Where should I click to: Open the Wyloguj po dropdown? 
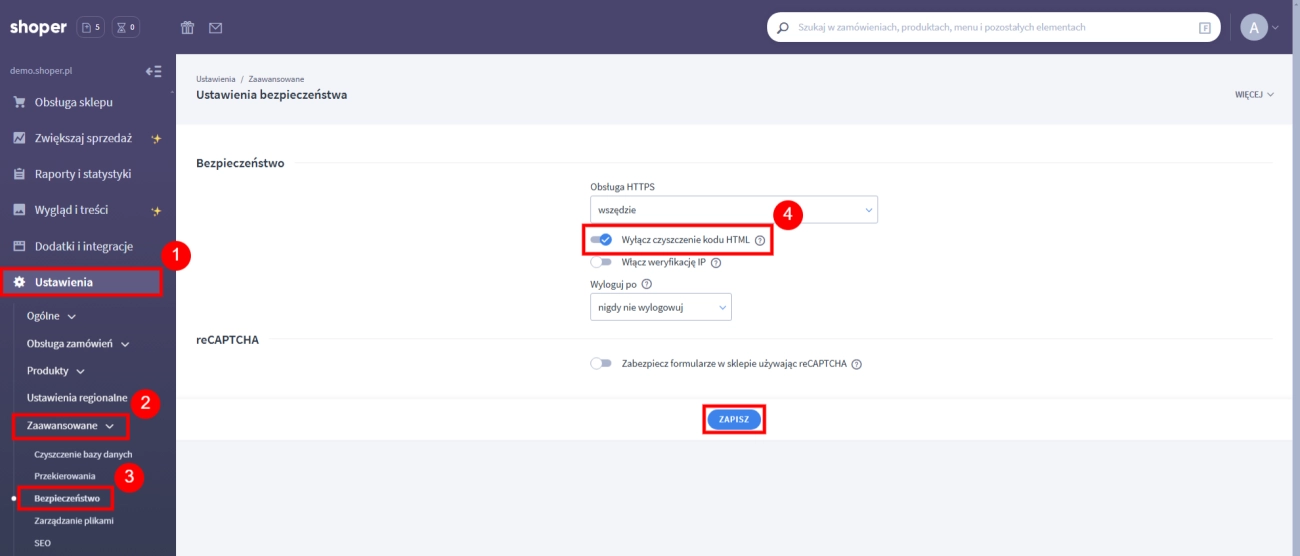coord(660,307)
